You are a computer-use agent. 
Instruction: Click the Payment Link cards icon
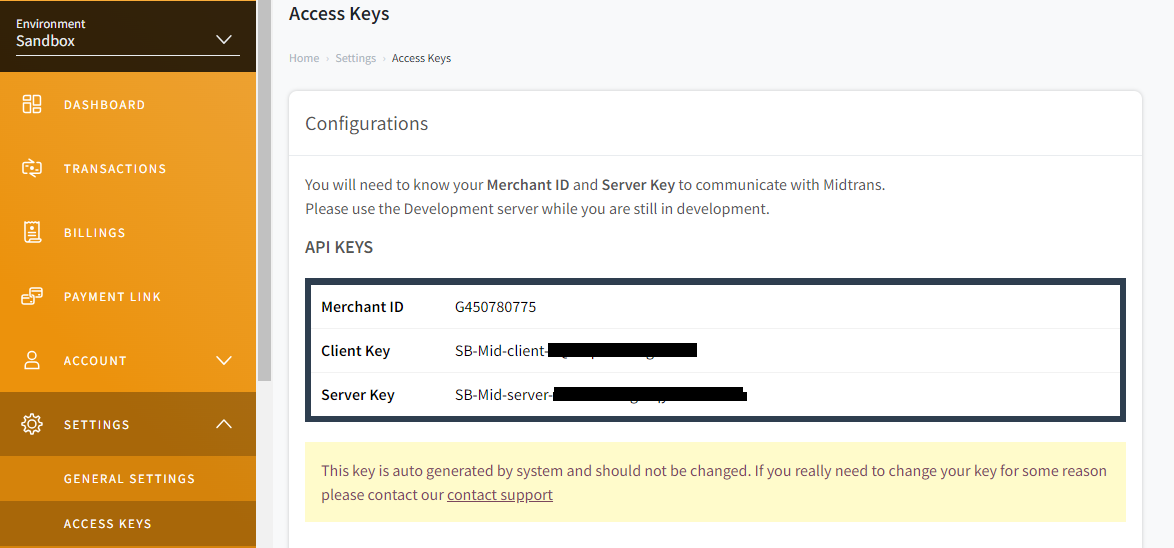[x=31, y=296]
